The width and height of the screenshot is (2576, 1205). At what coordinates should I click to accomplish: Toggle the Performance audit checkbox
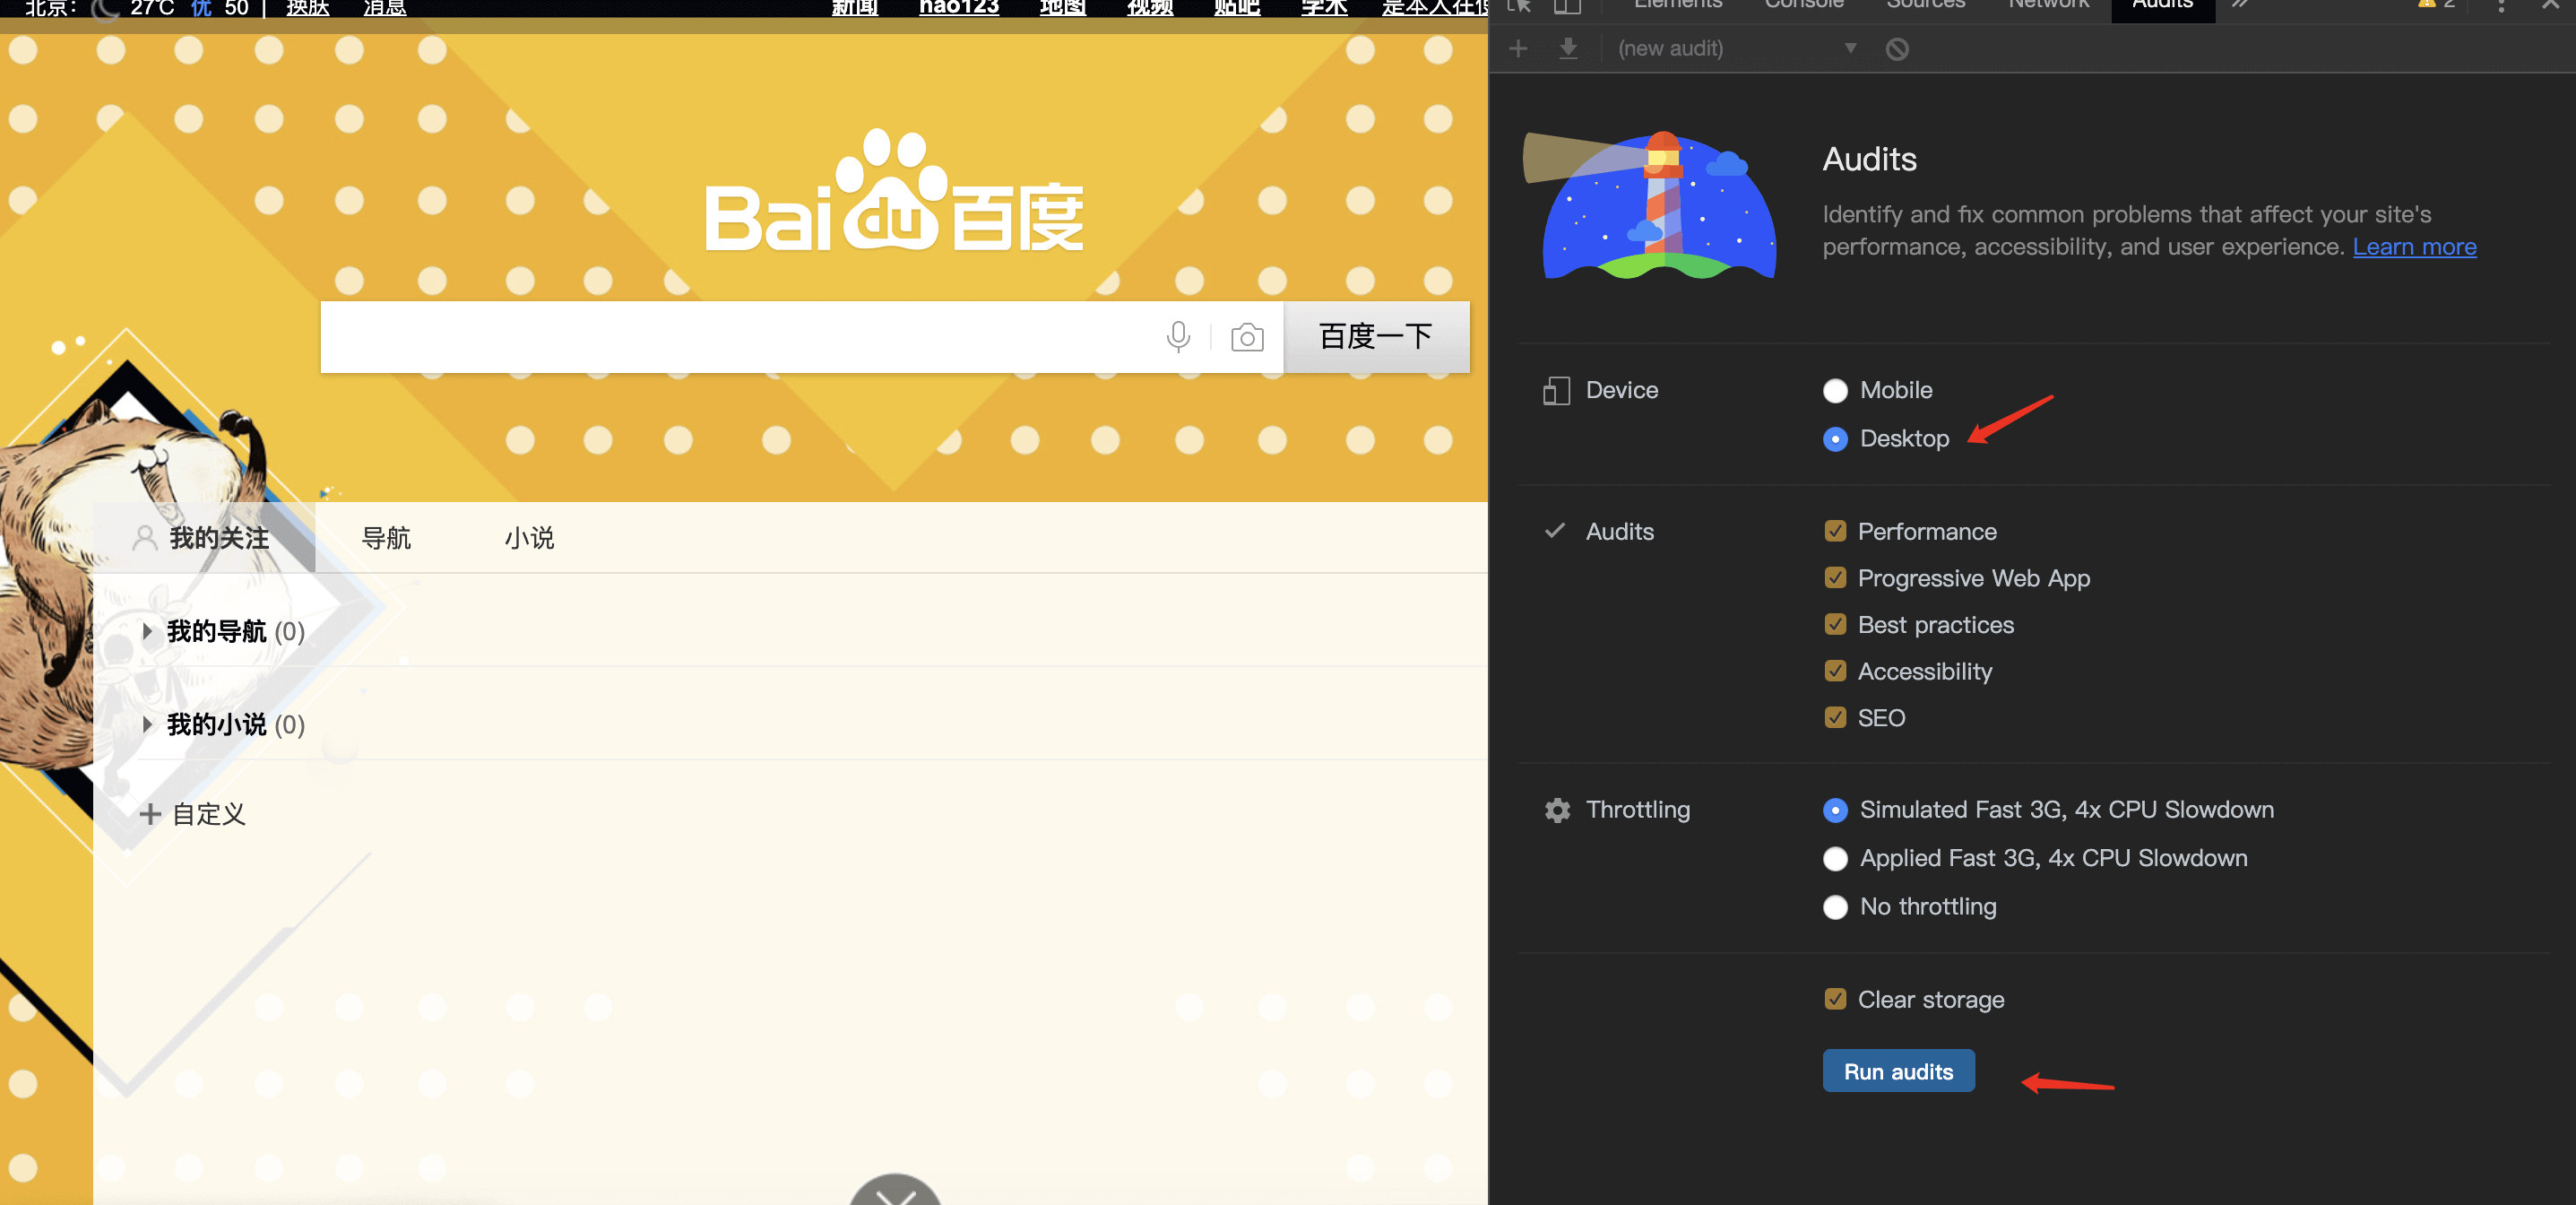[1835, 531]
